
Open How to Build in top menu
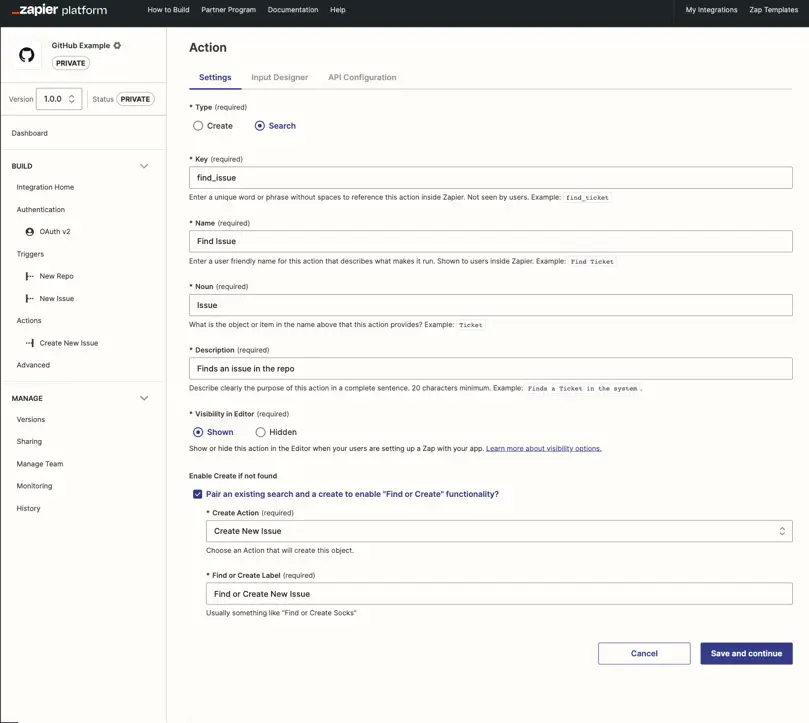pos(168,10)
